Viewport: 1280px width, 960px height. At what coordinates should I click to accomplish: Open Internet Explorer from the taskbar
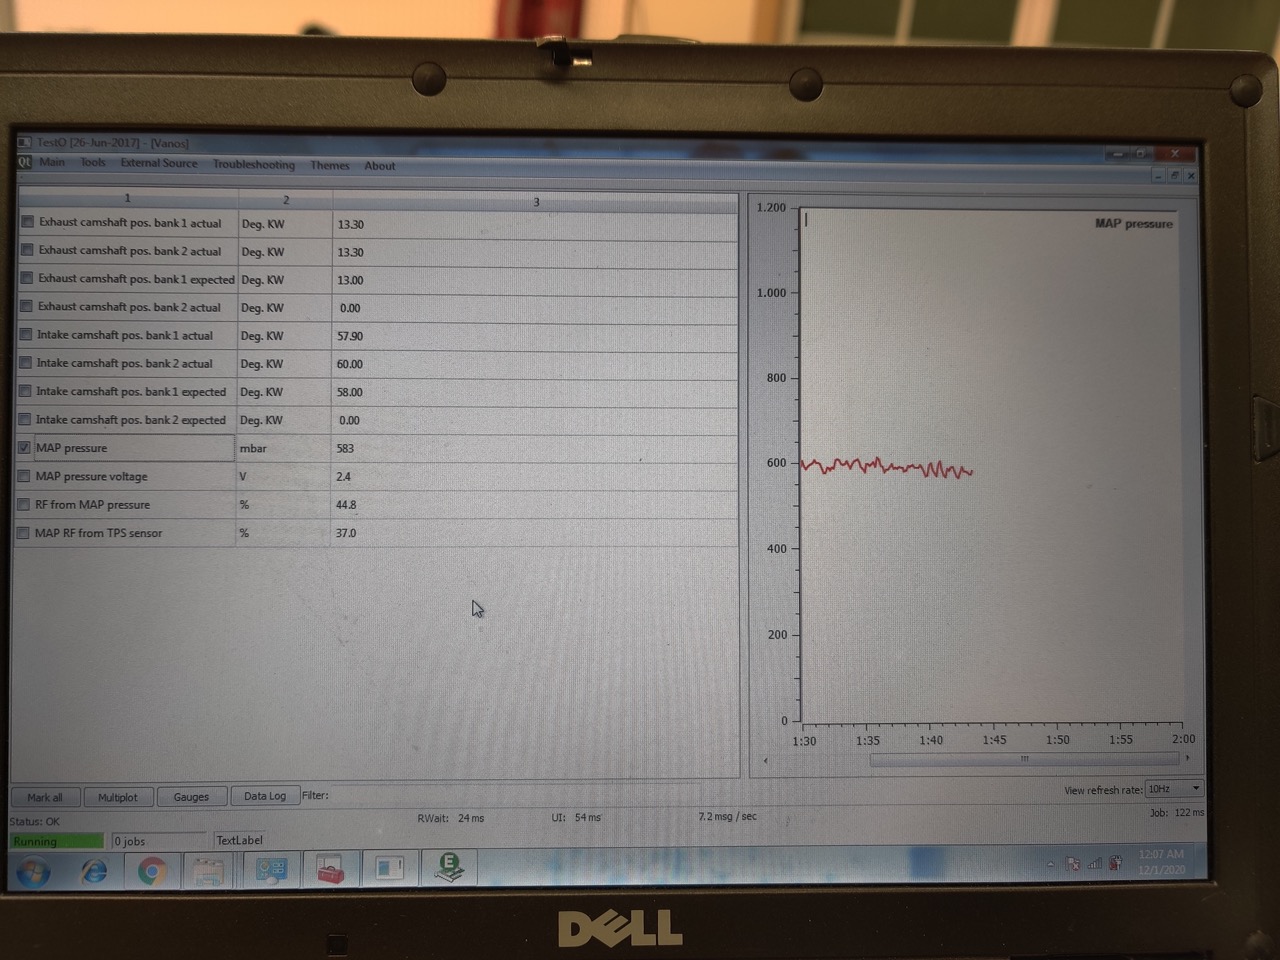click(x=94, y=871)
